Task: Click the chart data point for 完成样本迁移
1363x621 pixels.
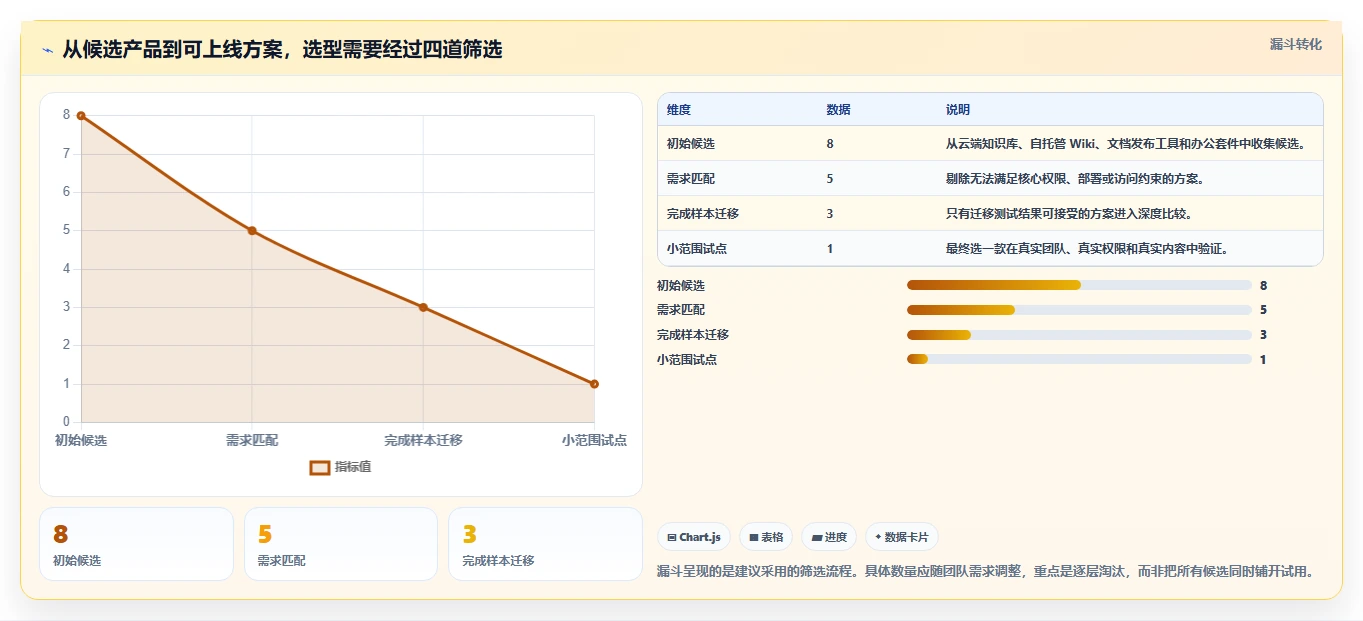Action: pos(423,307)
